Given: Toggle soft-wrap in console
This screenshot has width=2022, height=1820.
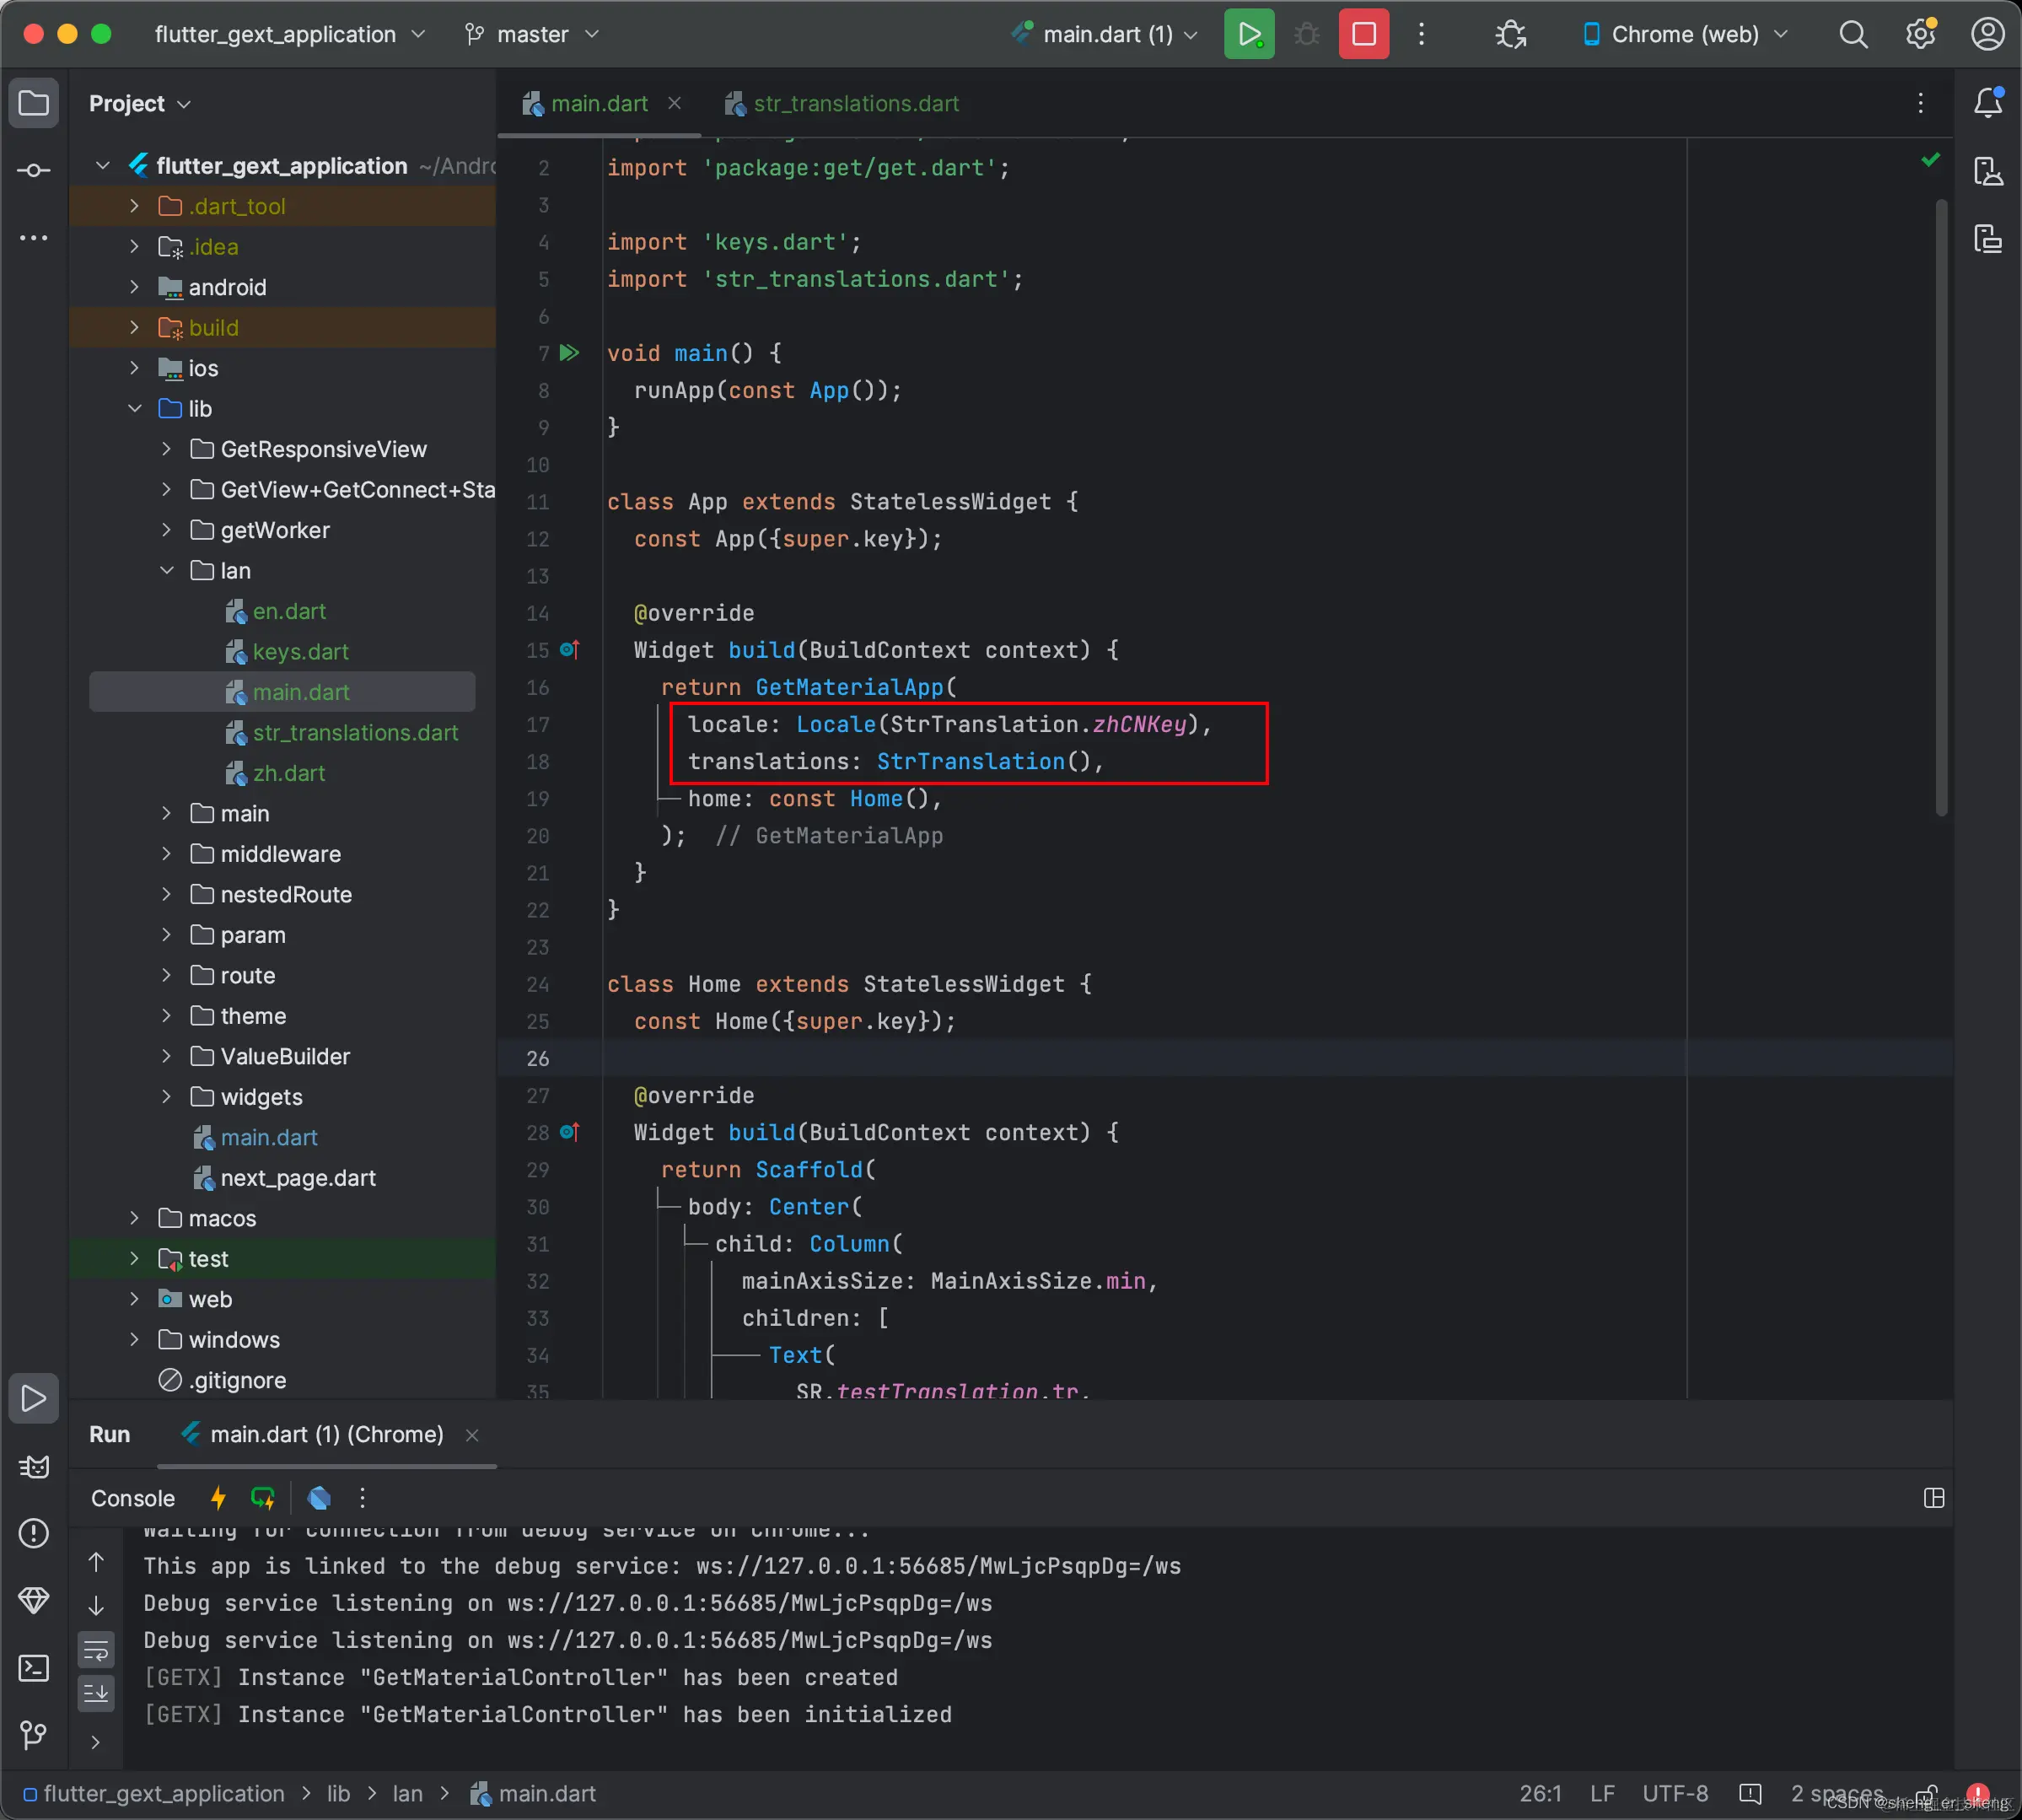Looking at the screenshot, I should (x=96, y=1649).
